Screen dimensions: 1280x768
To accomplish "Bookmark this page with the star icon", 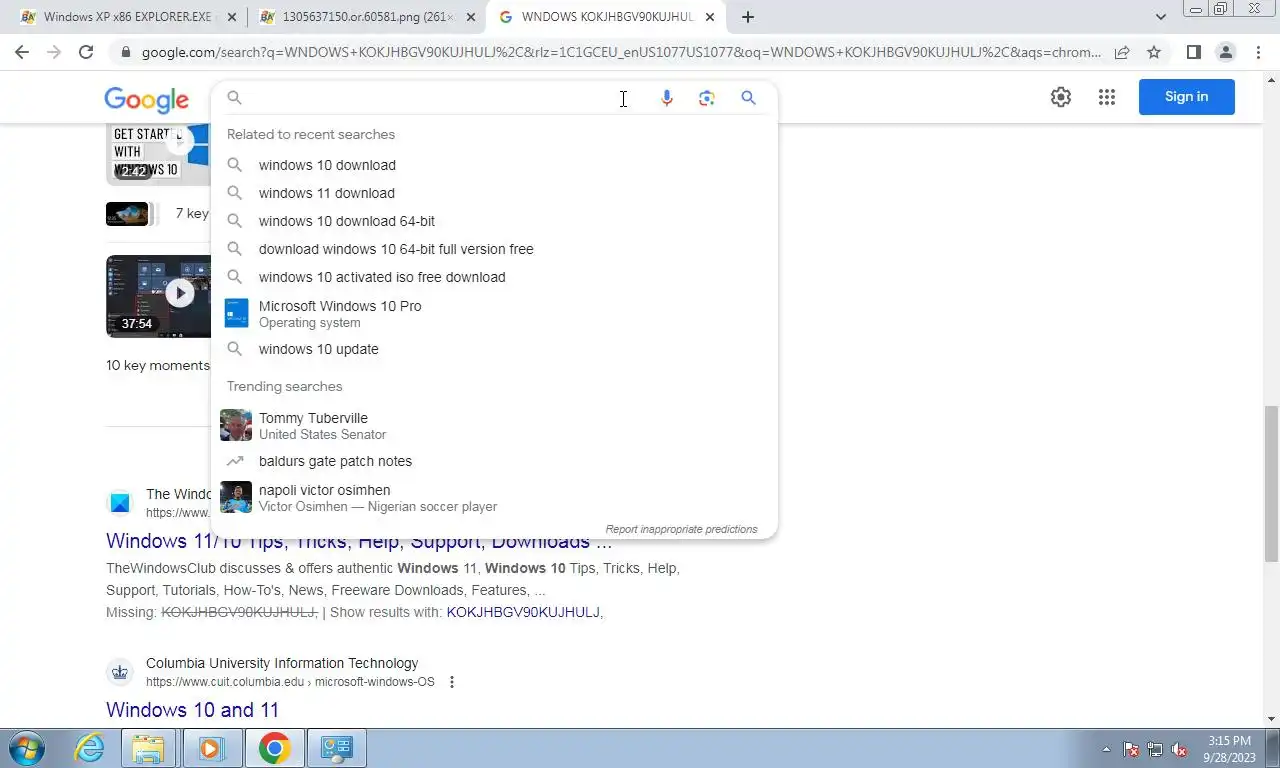I will click(1154, 53).
